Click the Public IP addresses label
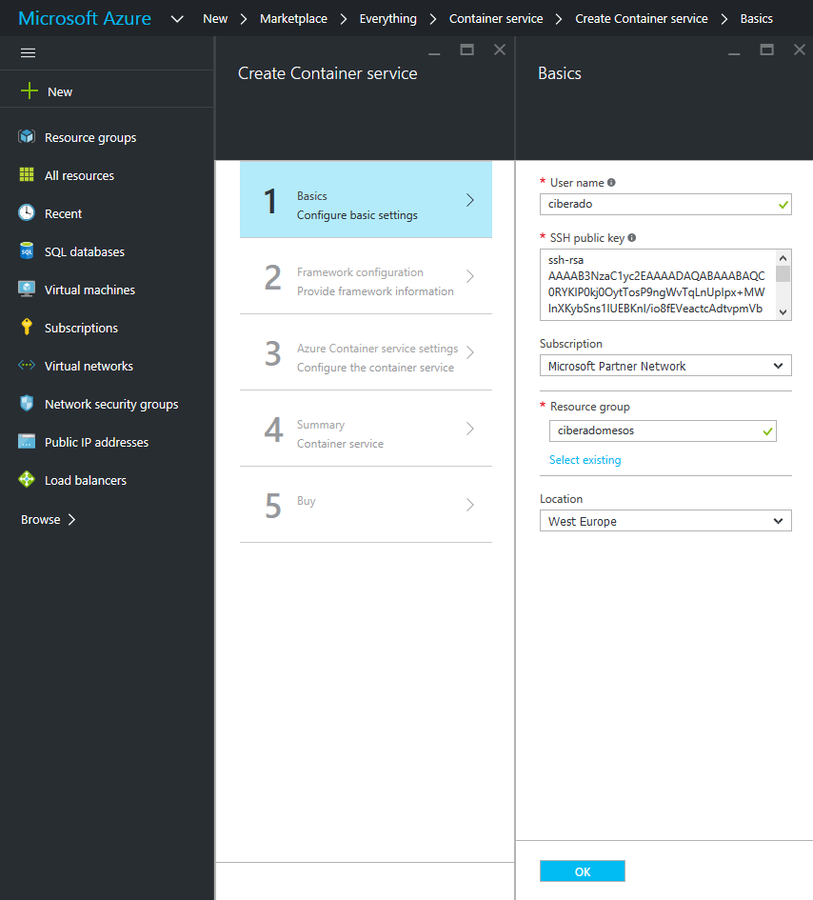Screen dimensions: 813x900 96,443
